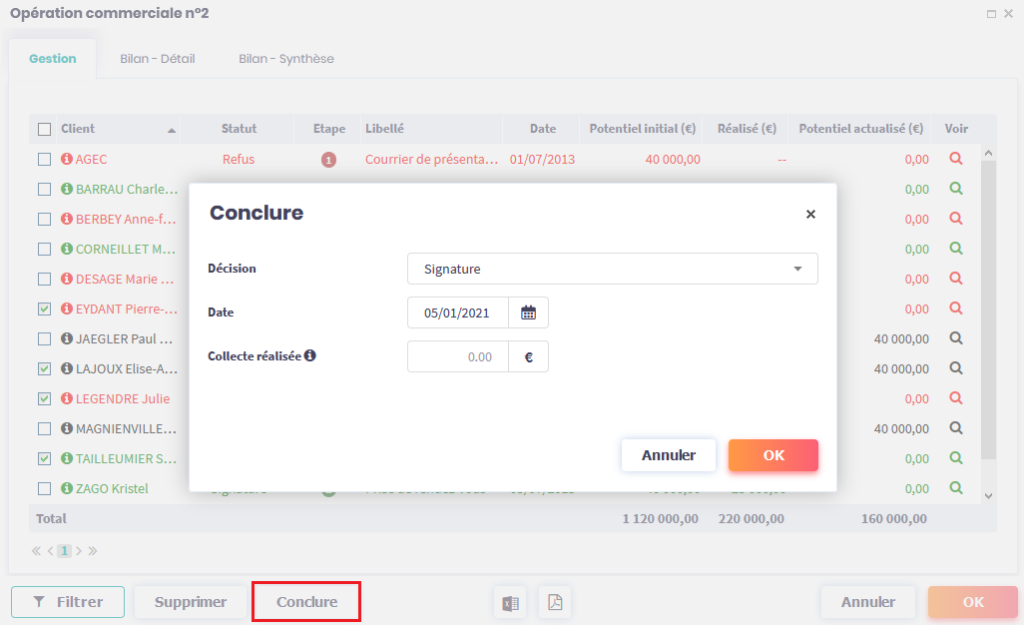Confirm with OK in Conclure dialog
Screen dimensions: 1024x625
pyautogui.click(x=773, y=455)
